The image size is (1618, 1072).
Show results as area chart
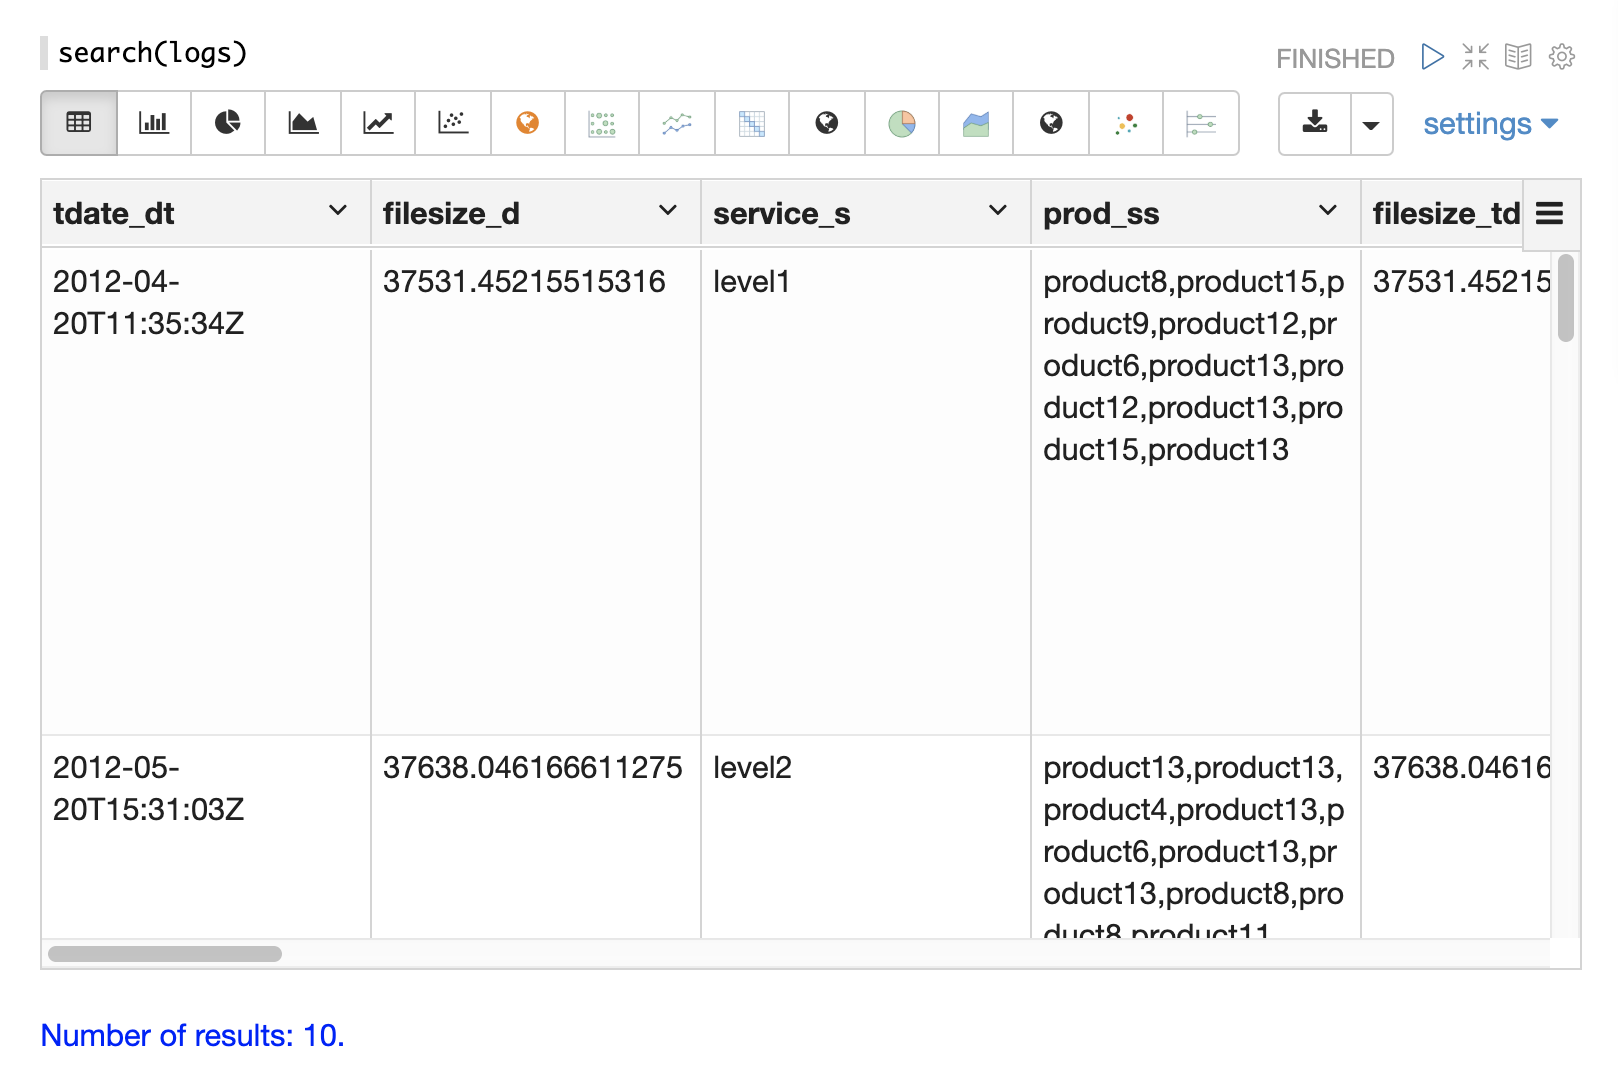303,123
